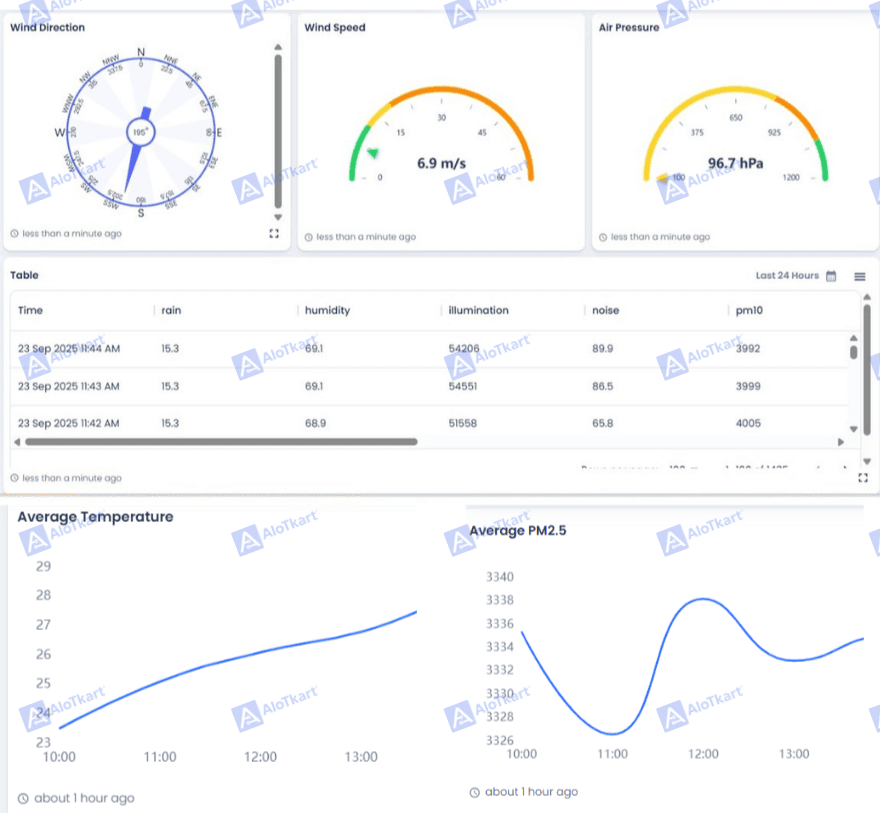Screen dimensions: 880x813
Task: Click the table's horizontal scroll right arrow
Action: pyautogui.click(x=840, y=442)
